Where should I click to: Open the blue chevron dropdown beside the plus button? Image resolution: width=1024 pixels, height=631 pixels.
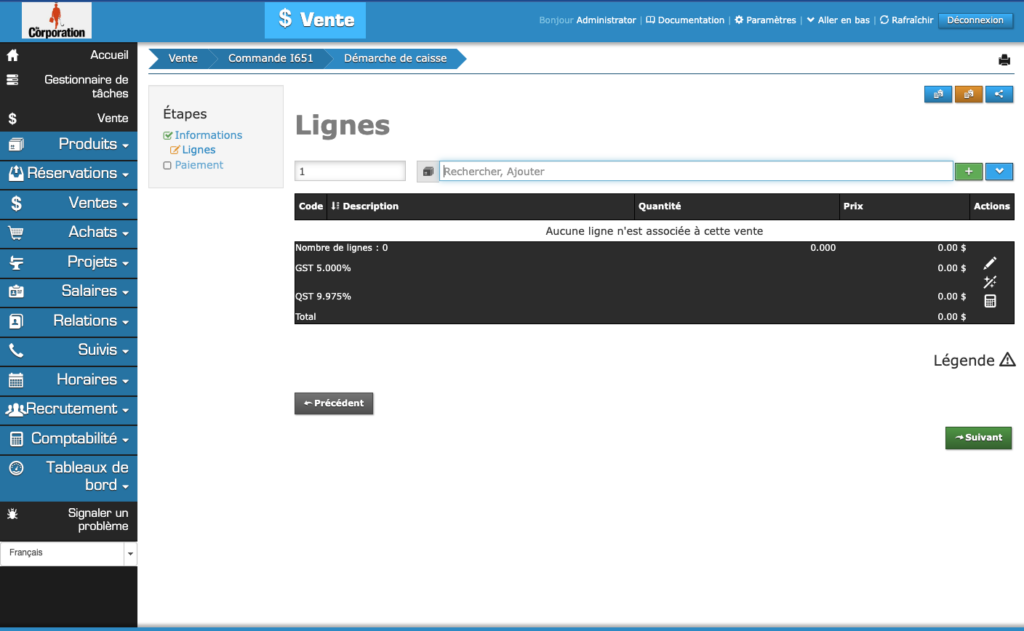[x=999, y=170]
